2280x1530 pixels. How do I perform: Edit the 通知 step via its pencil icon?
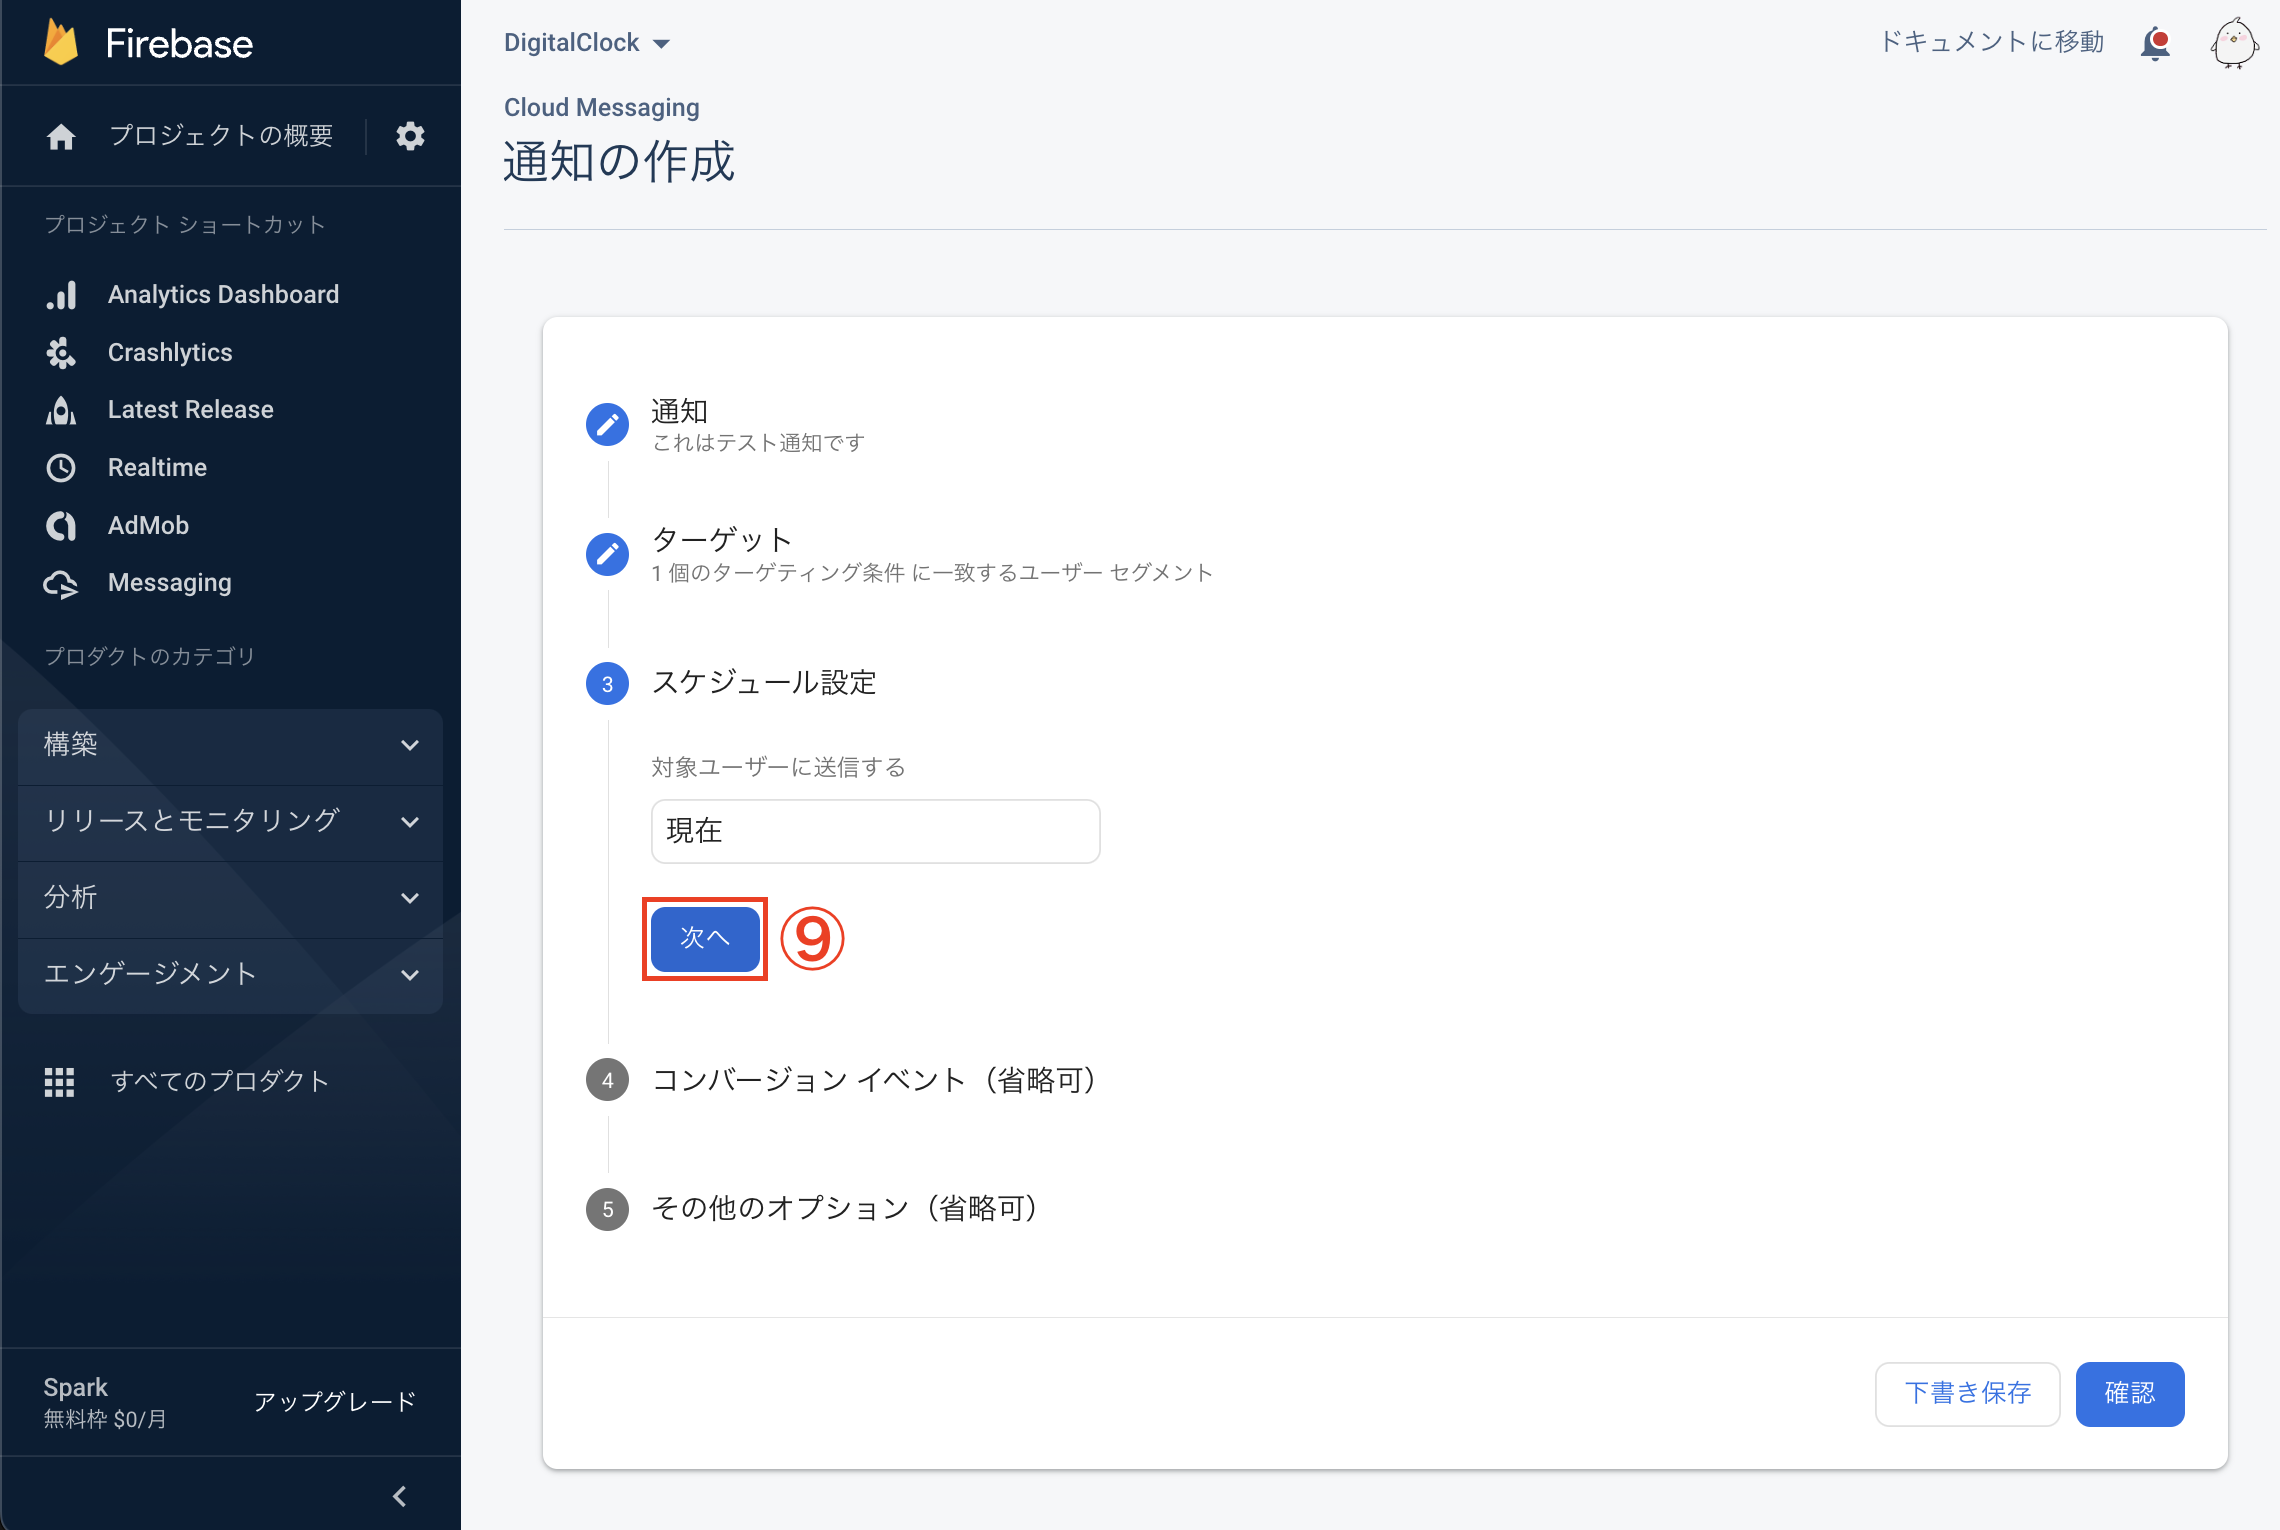(606, 423)
